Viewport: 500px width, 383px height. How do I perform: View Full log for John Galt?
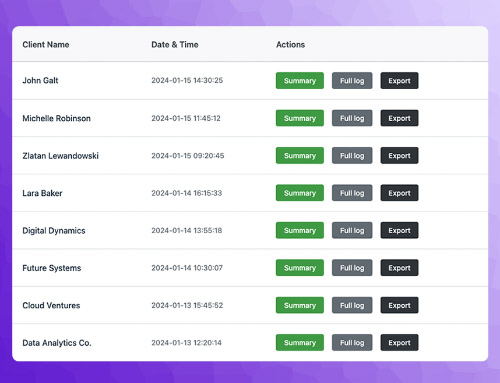[352, 81]
